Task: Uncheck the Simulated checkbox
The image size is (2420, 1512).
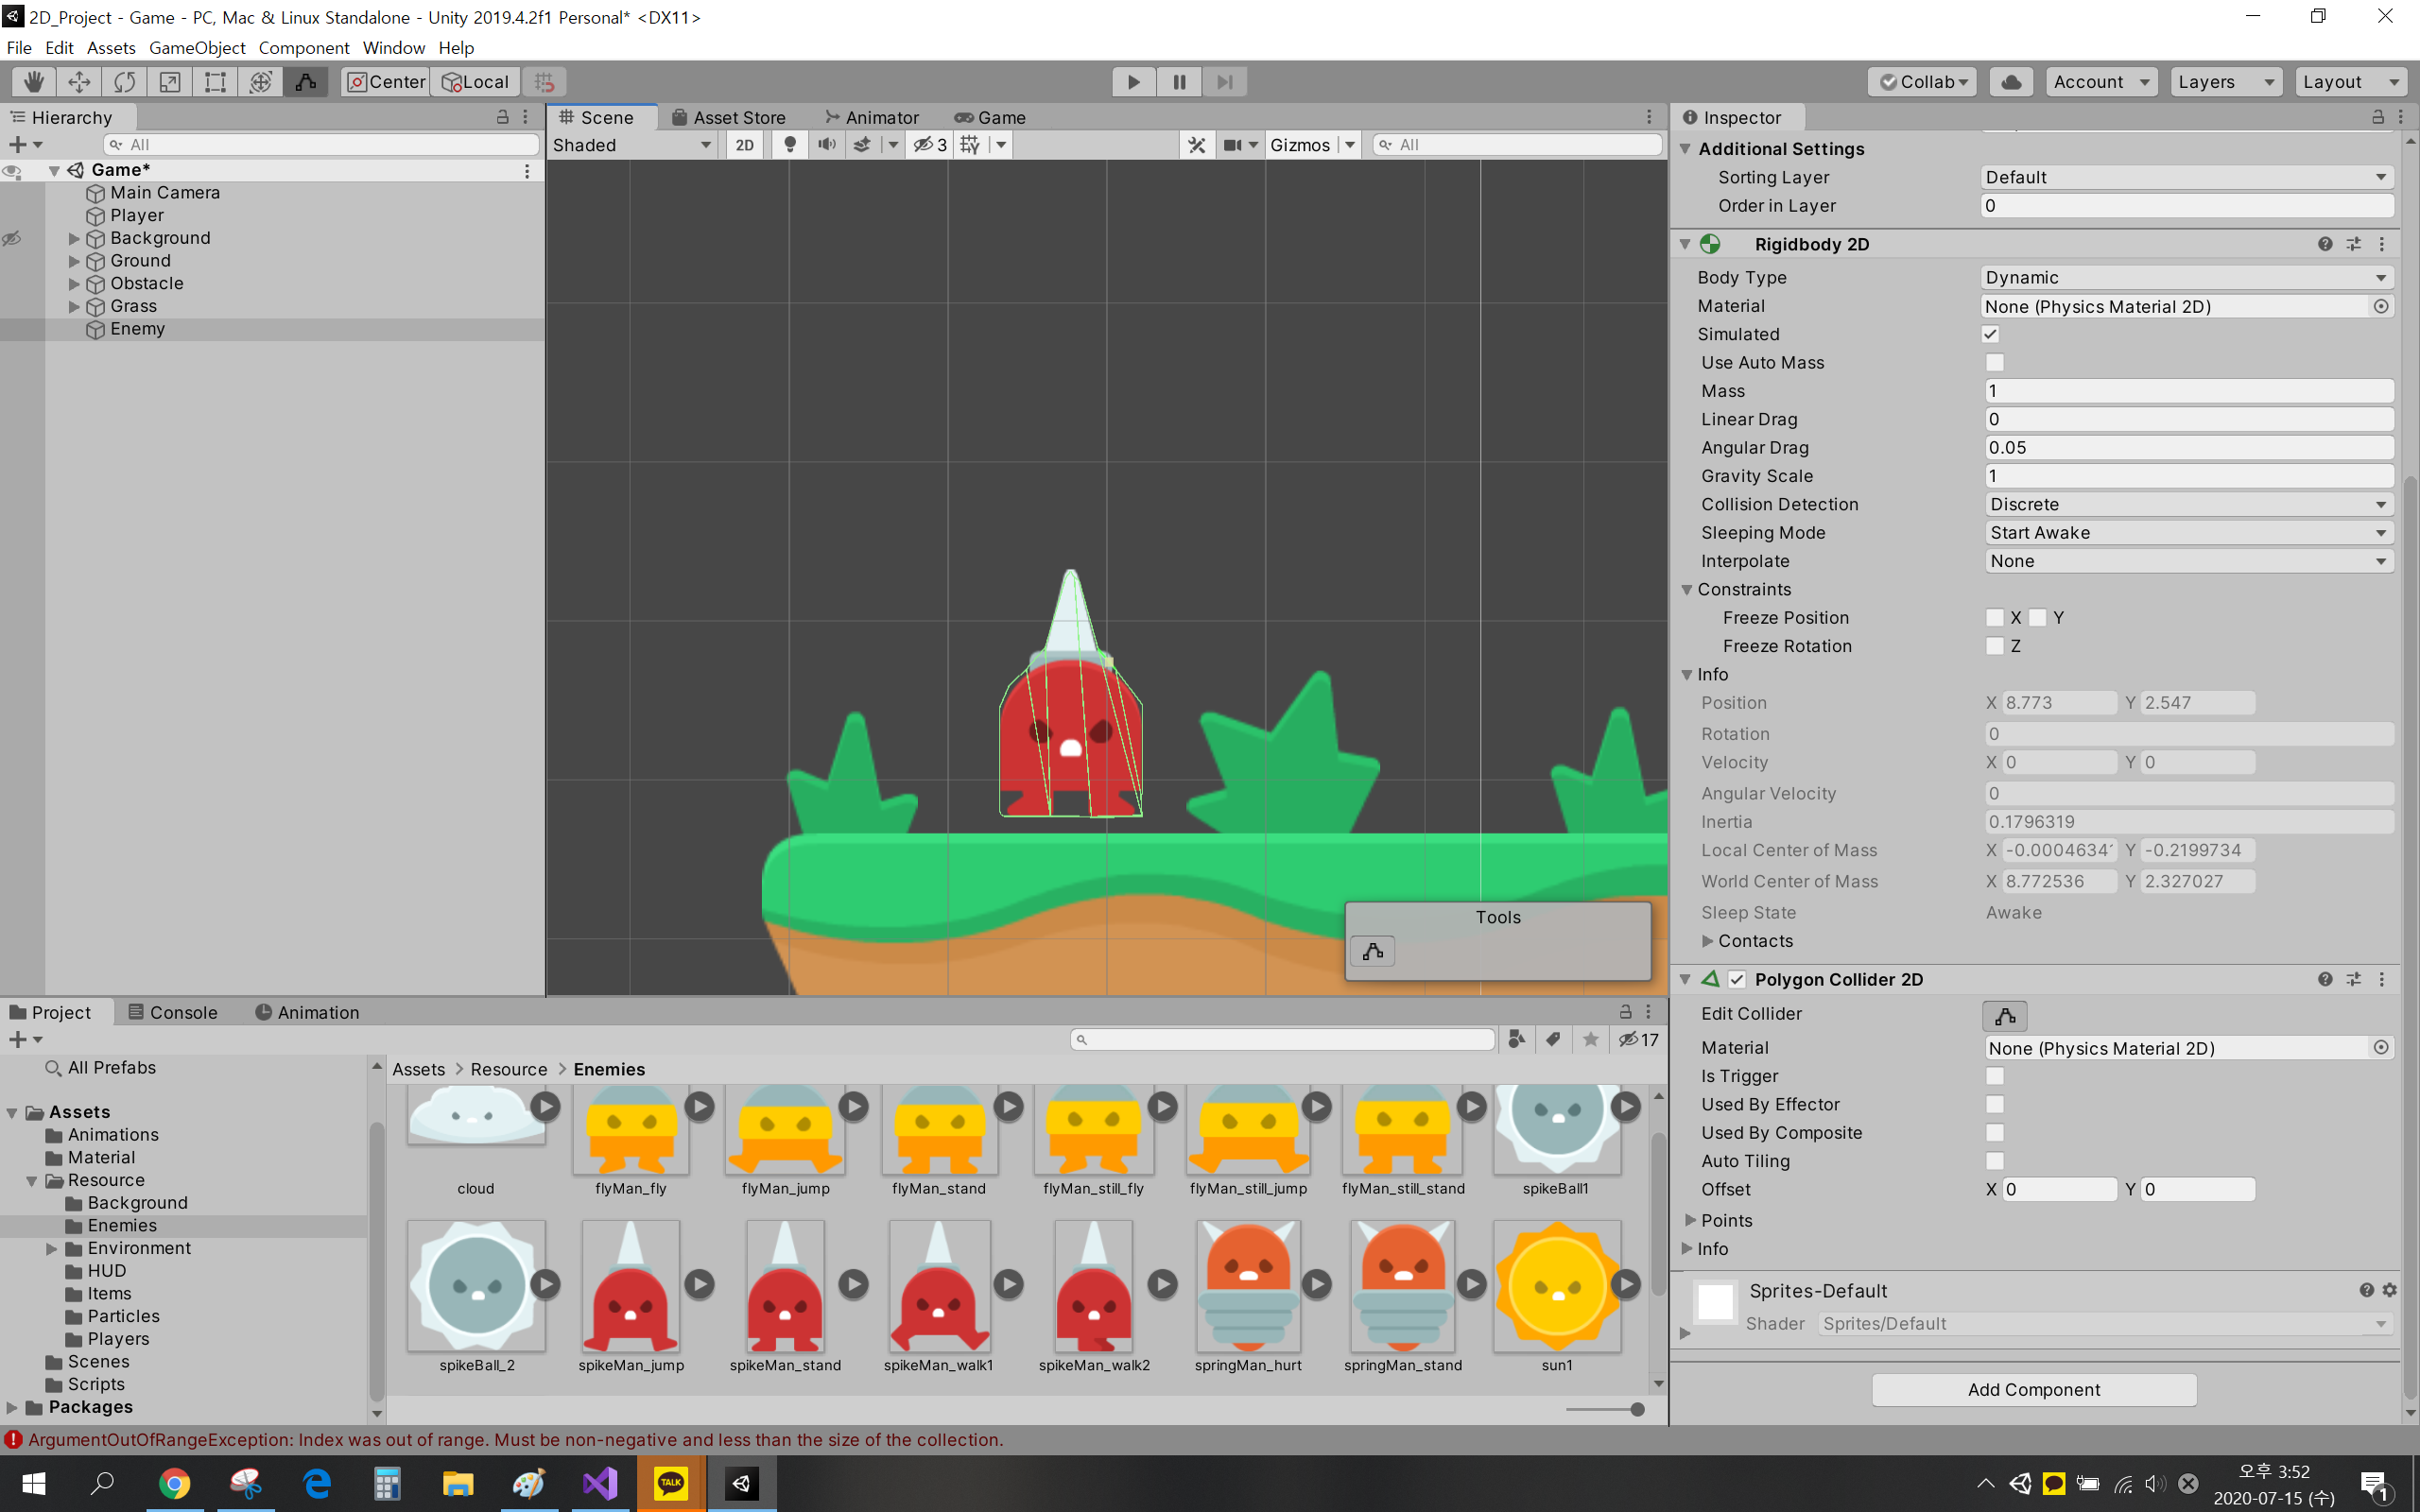Action: pyautogui.click(x=1990, y=334)
